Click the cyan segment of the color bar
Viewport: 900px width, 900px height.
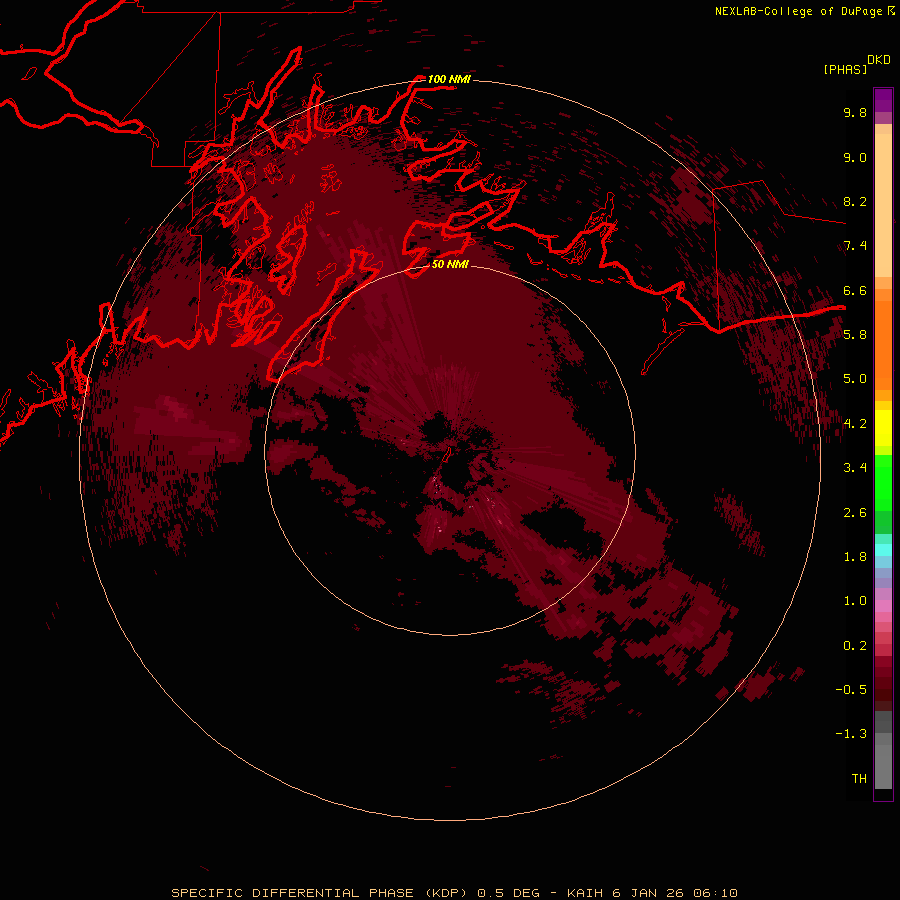point(883,549)
